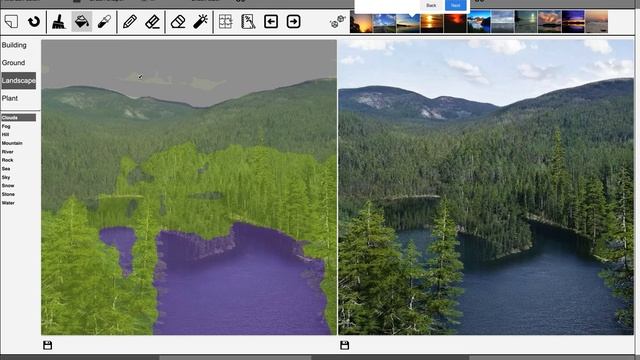Viewport: 640px width, 360px height.
Task: Save the generated photo with floppy icon
Action: [344, 345]
